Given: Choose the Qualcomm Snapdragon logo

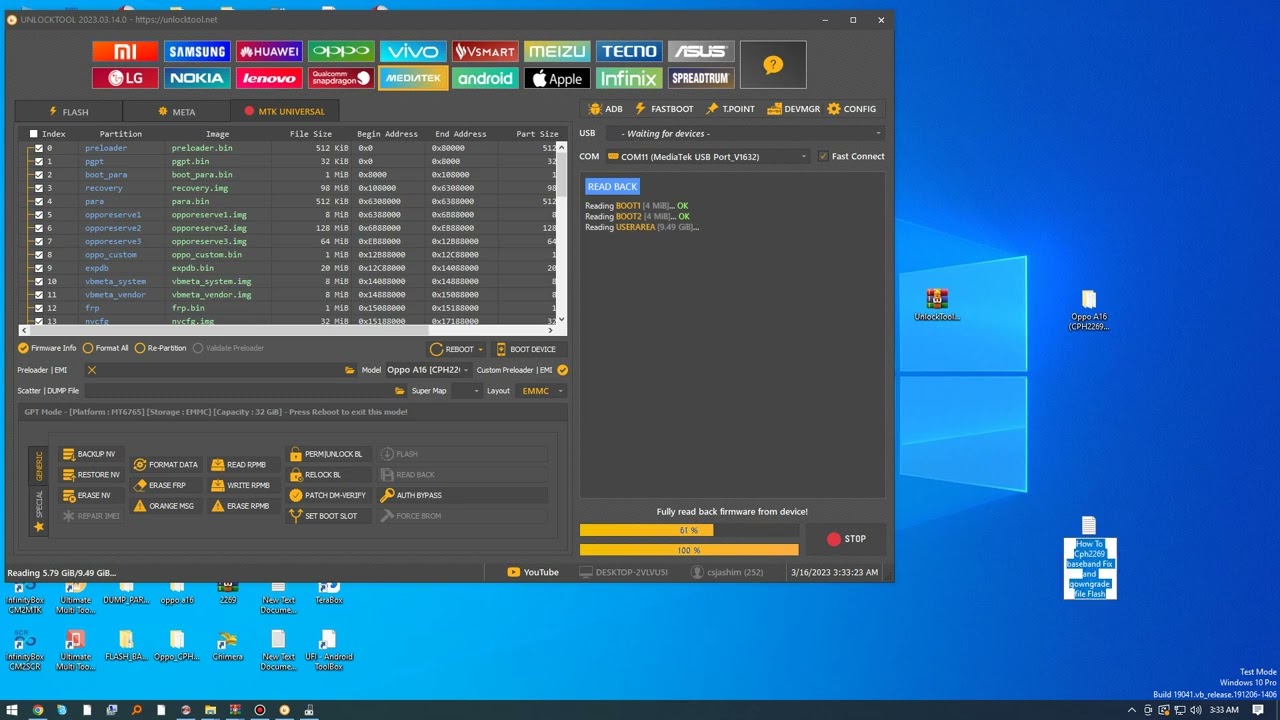Looking at the screenshot, I should [341, 78].
